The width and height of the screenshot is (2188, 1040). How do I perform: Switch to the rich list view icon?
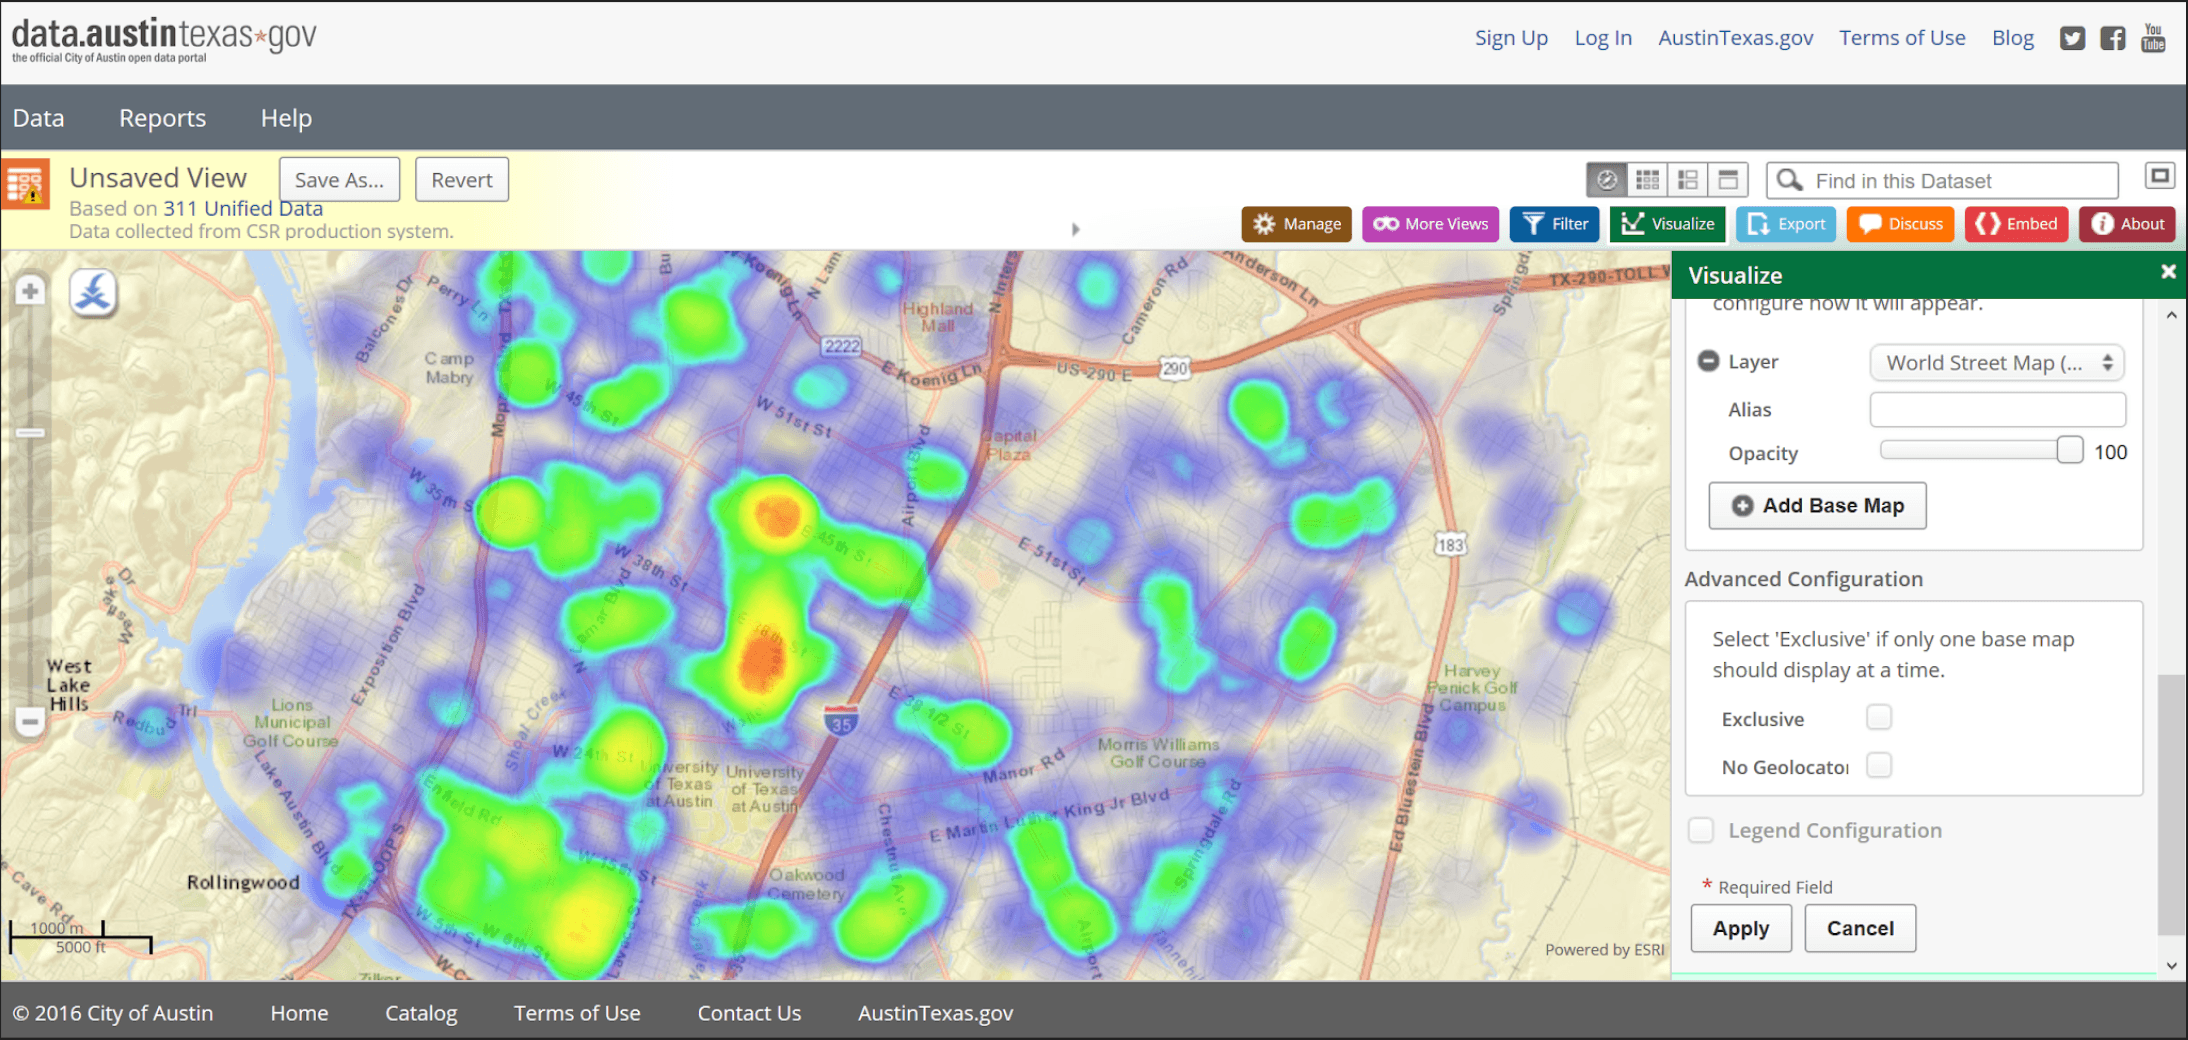pos(1688,180)
